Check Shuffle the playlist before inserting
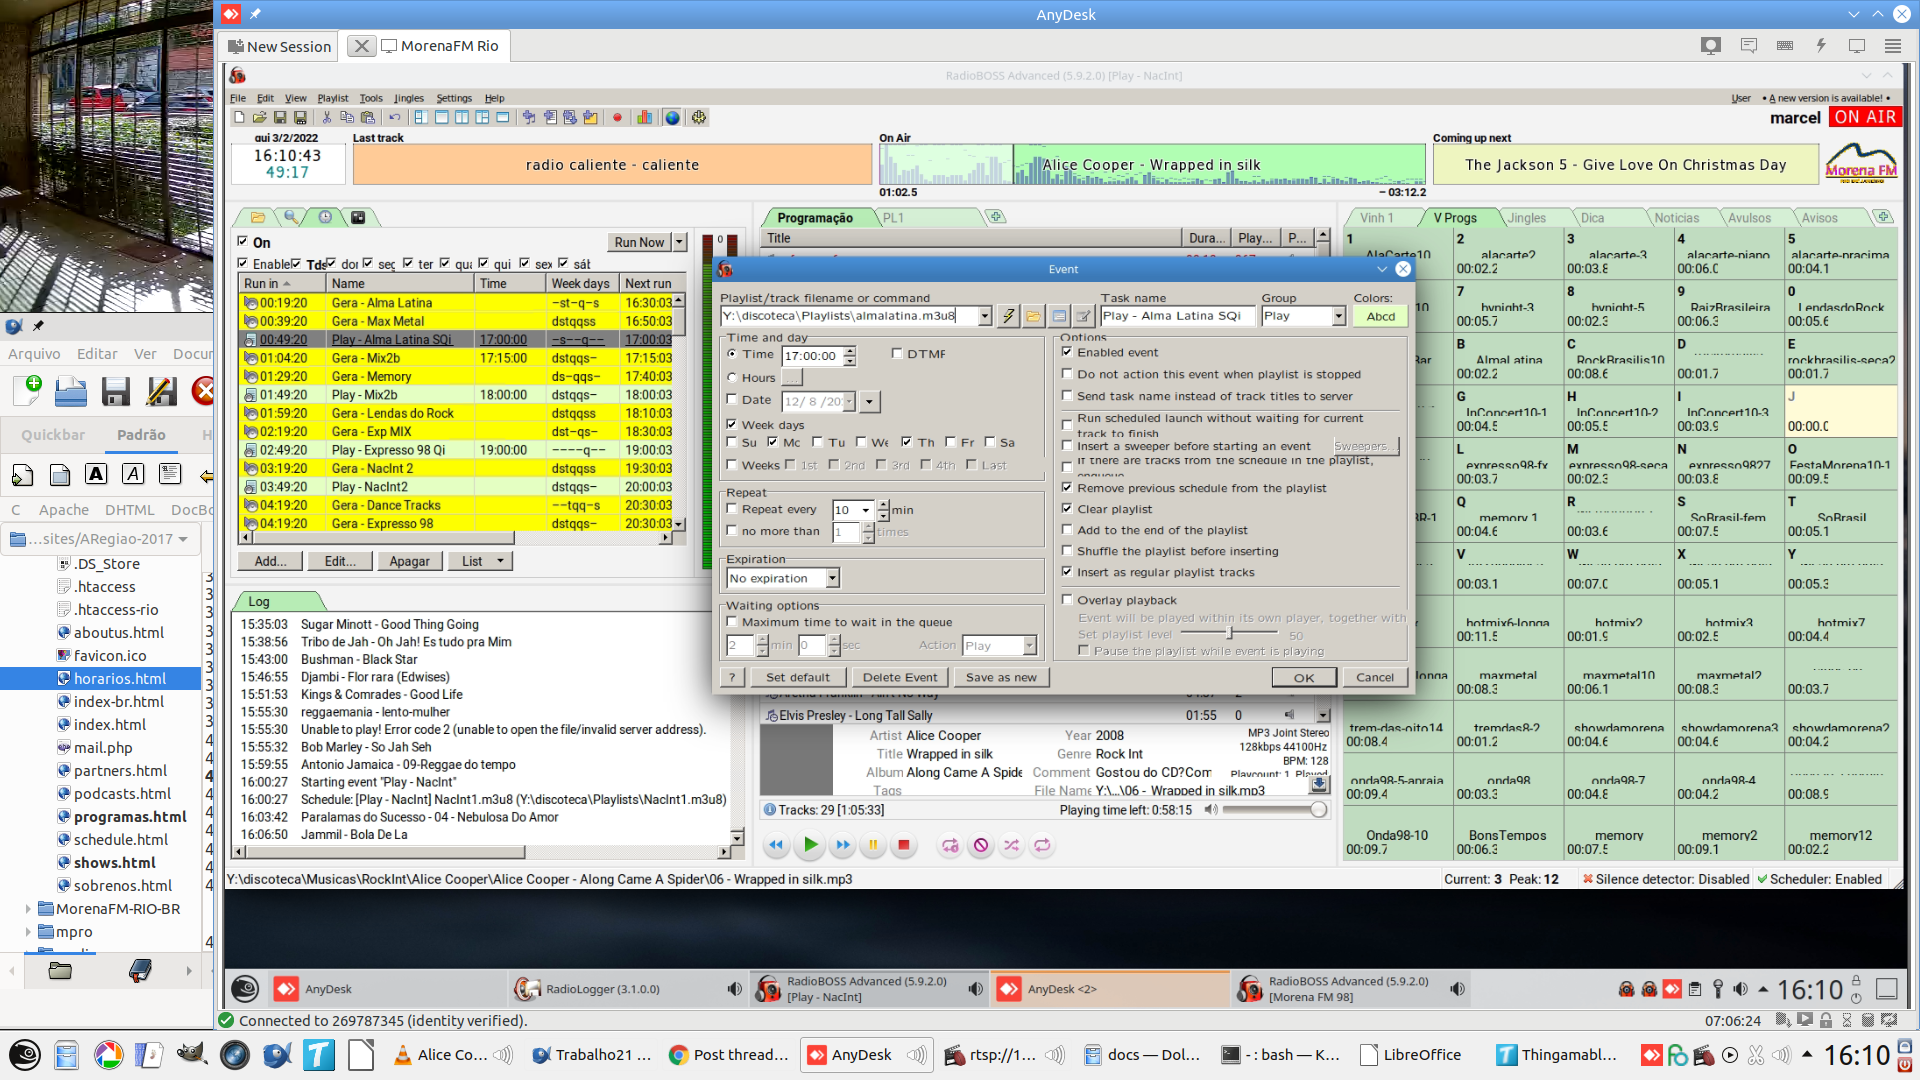 1067,551
